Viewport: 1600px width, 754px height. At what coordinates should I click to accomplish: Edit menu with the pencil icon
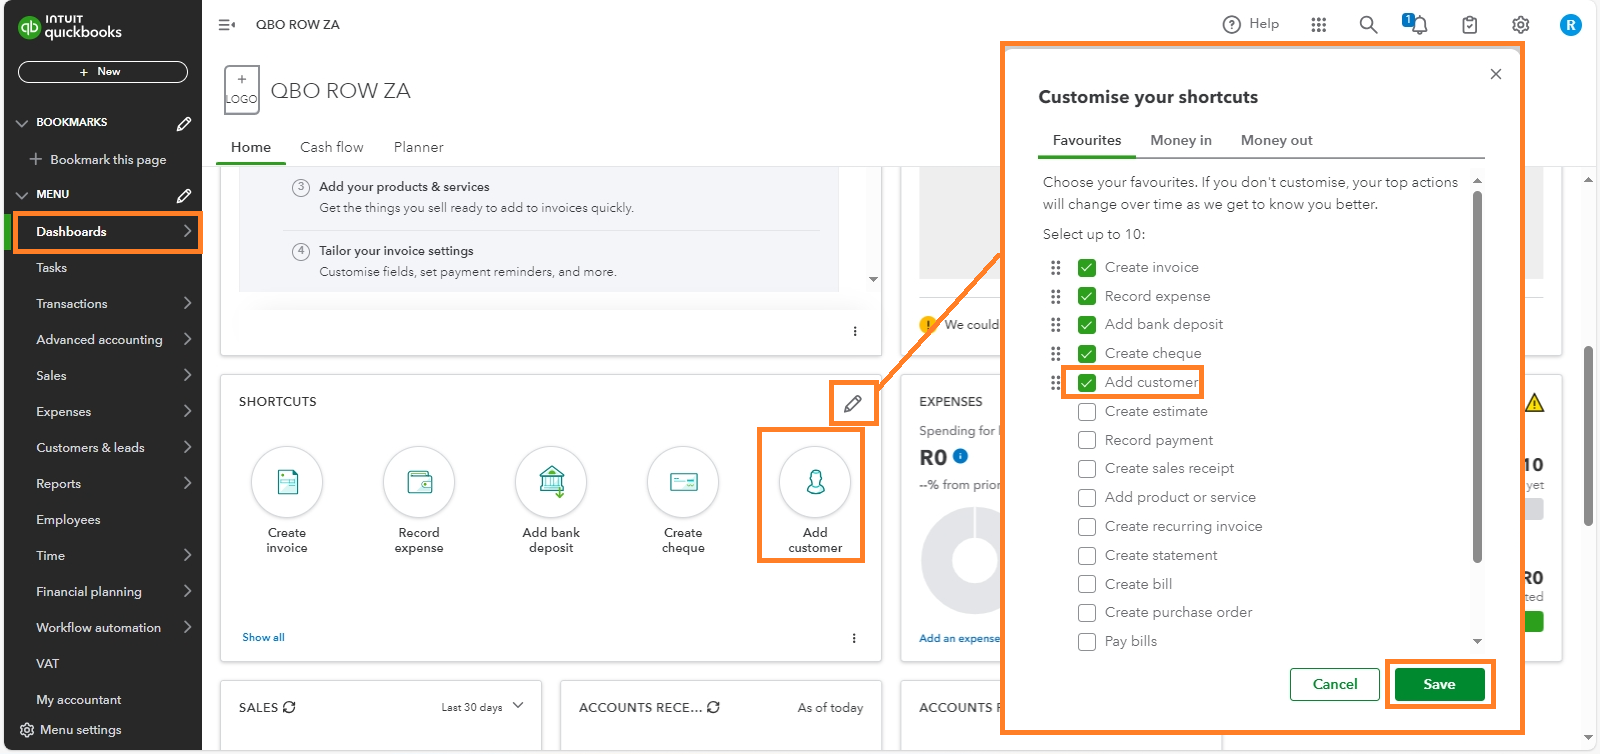184,195
